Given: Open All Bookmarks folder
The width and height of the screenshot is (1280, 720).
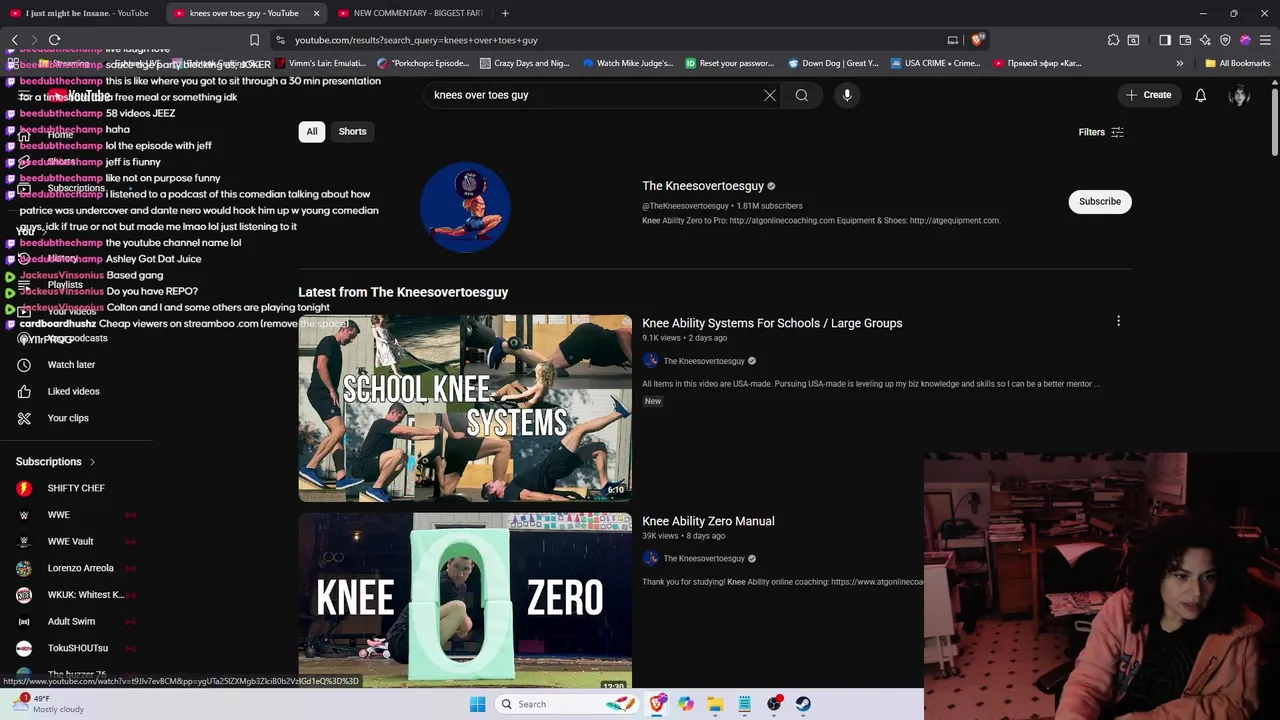Looking at the screenshot, I should coord(1237,63).
